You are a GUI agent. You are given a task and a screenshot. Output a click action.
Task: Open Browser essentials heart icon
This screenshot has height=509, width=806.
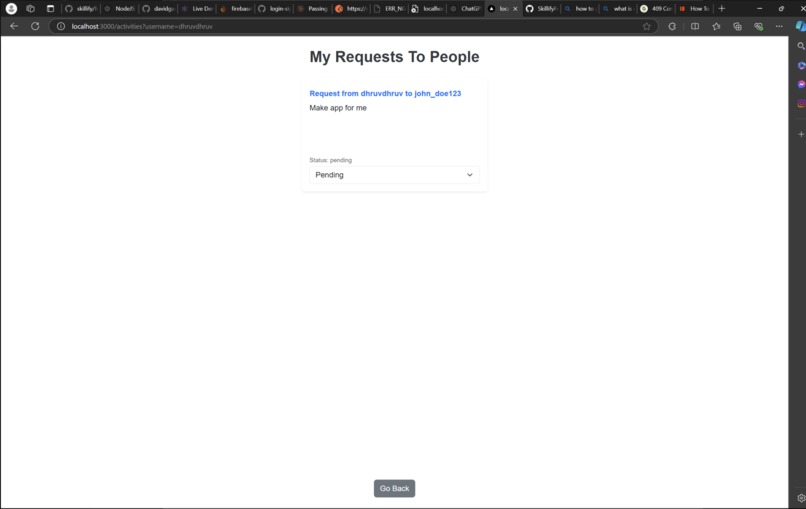pyautogui.click(x=758, y=26)
